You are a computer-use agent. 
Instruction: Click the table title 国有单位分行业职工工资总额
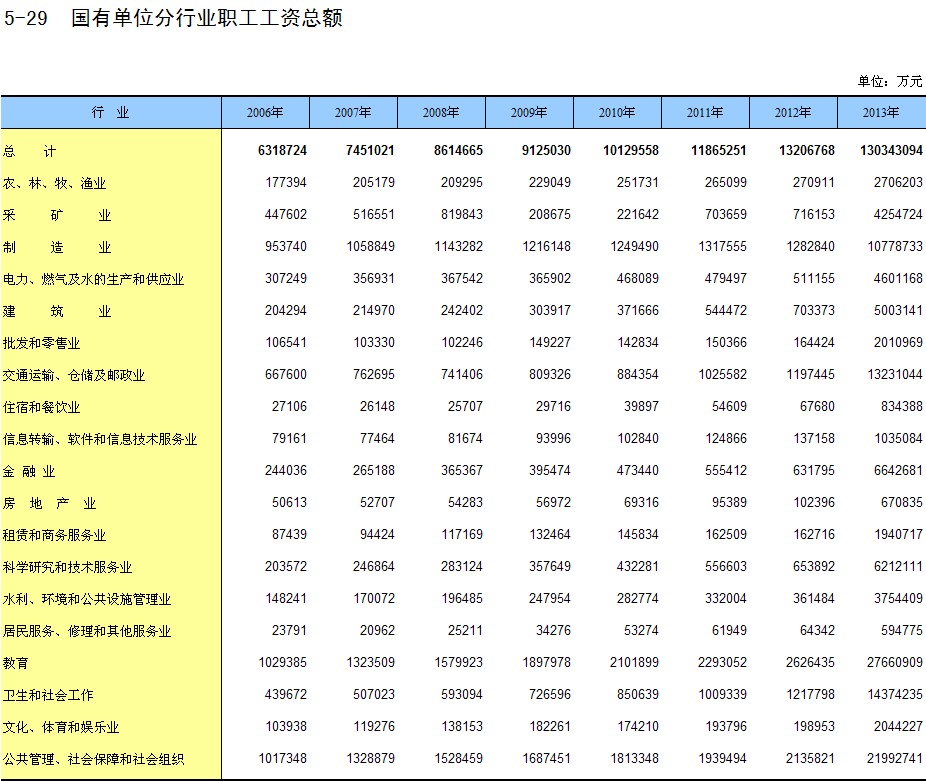point(207,18)
